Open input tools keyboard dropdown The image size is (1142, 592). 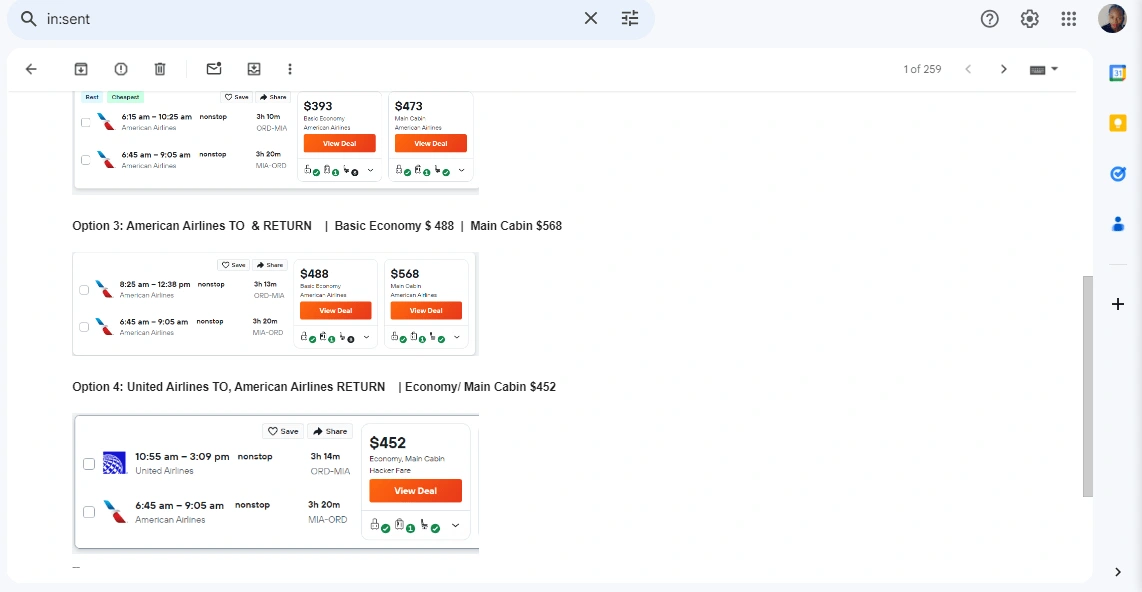[1043, 69]
